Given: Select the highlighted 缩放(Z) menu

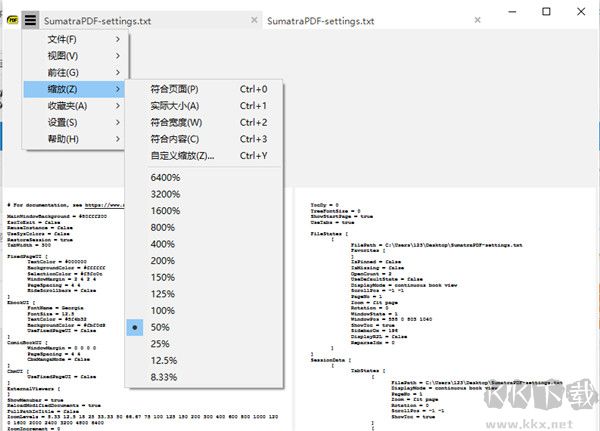Looking at the screenshot, I should (73, 89).
